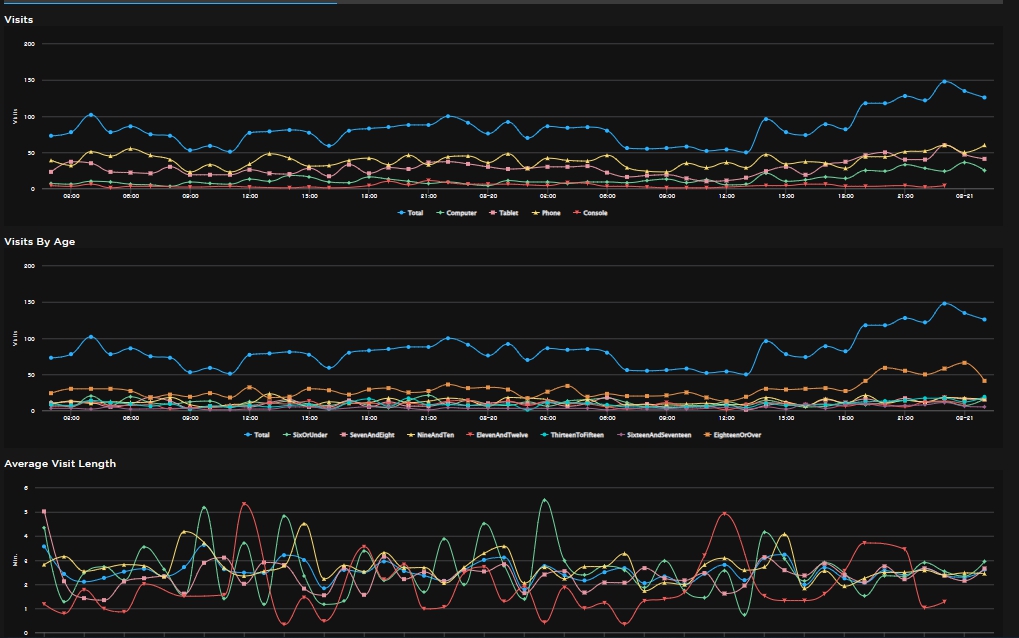Click the green Computer series icon
The height and width of the screenshot is (638, 1019).
click(x=440, y=213)
